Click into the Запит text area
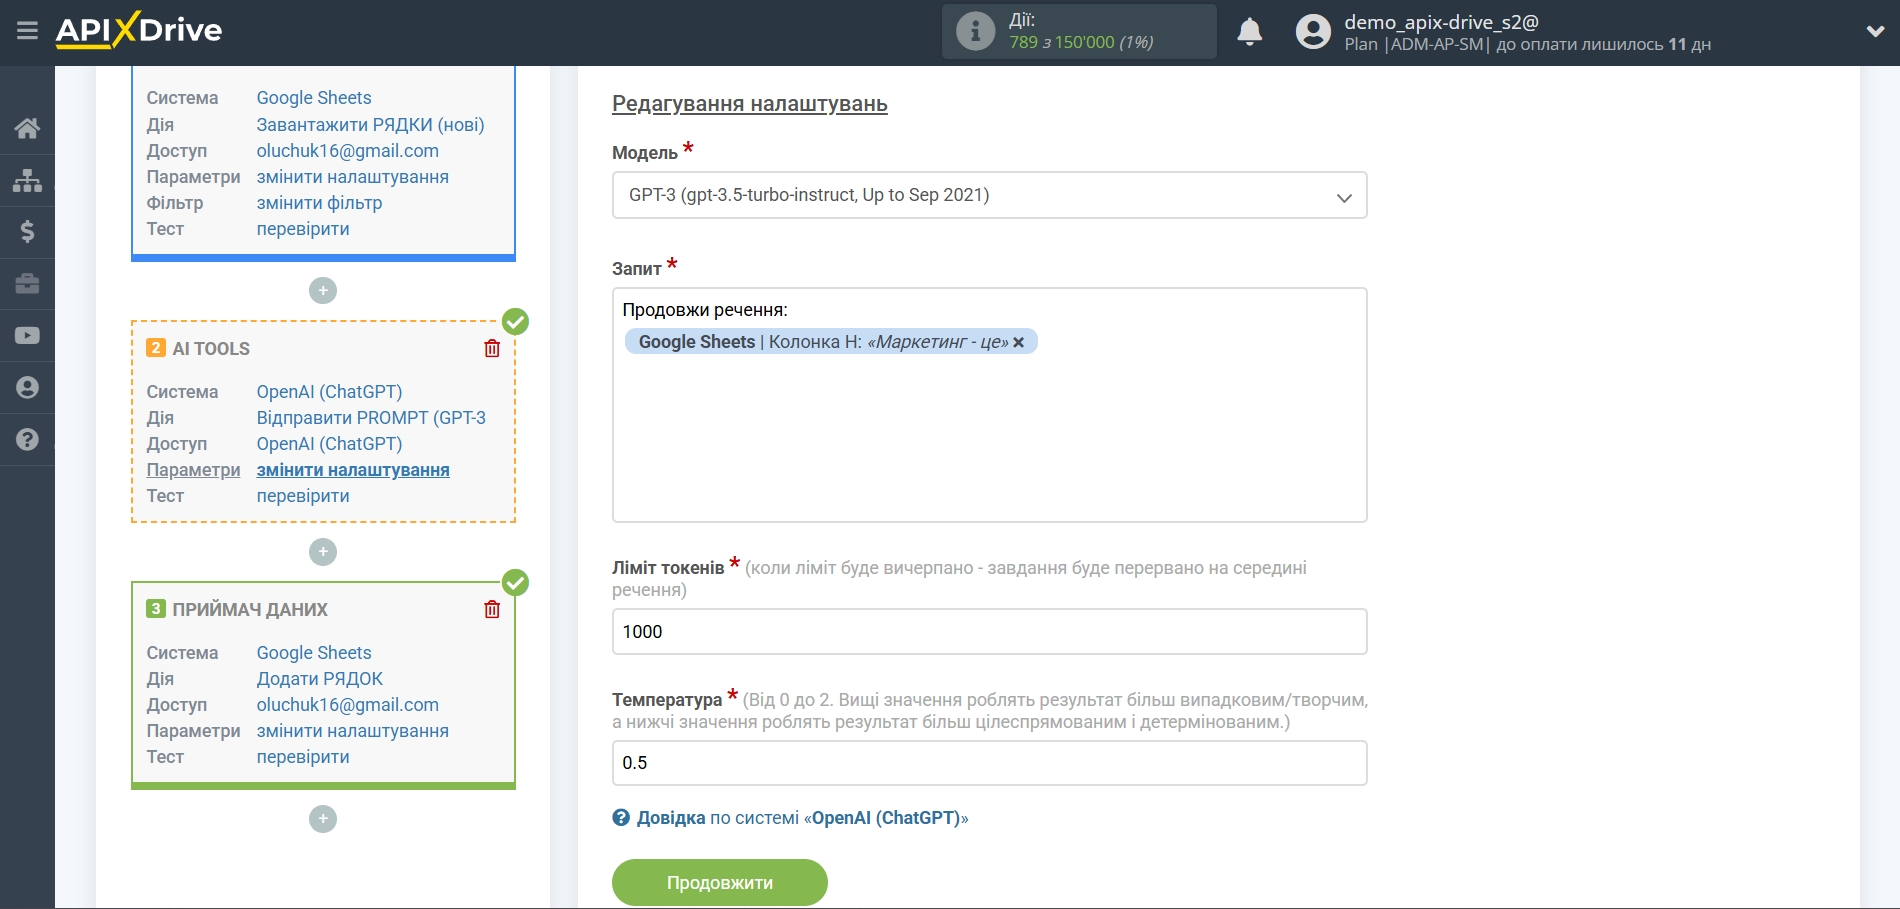Screen dimensions: 1900x909 pyautogui.click(x=989, y=405)
